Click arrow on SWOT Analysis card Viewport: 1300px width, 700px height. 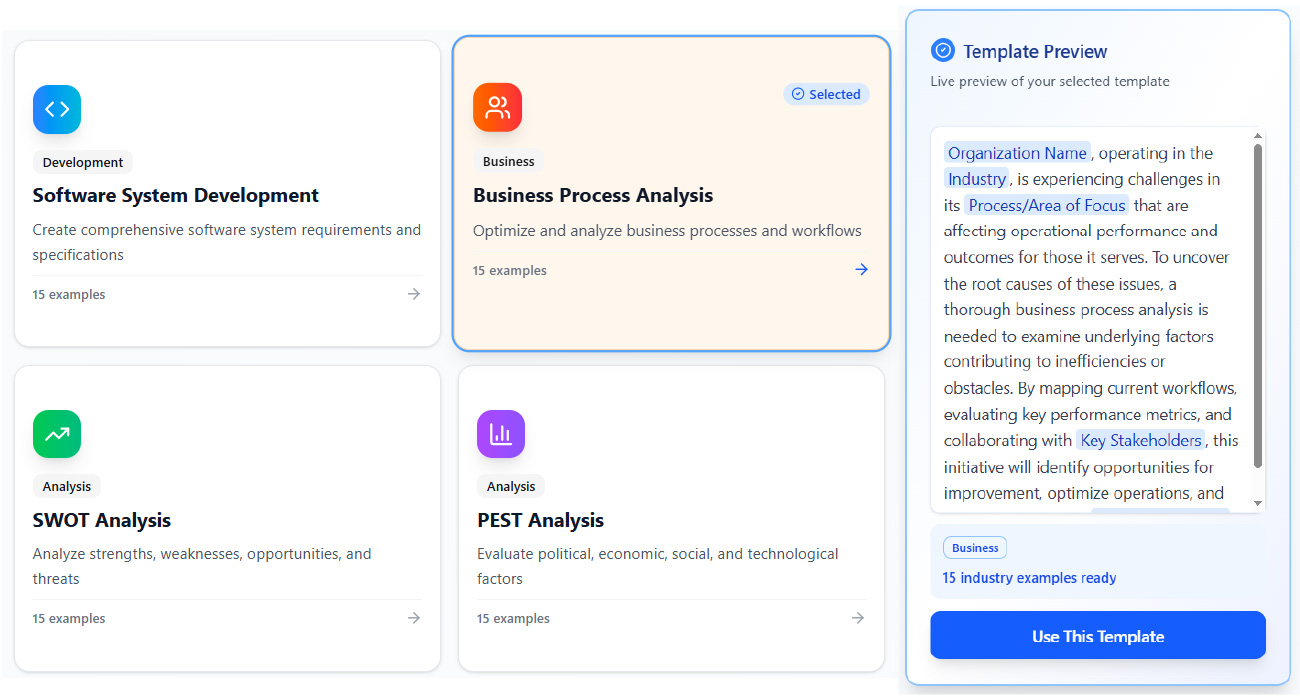pos(414,618)
